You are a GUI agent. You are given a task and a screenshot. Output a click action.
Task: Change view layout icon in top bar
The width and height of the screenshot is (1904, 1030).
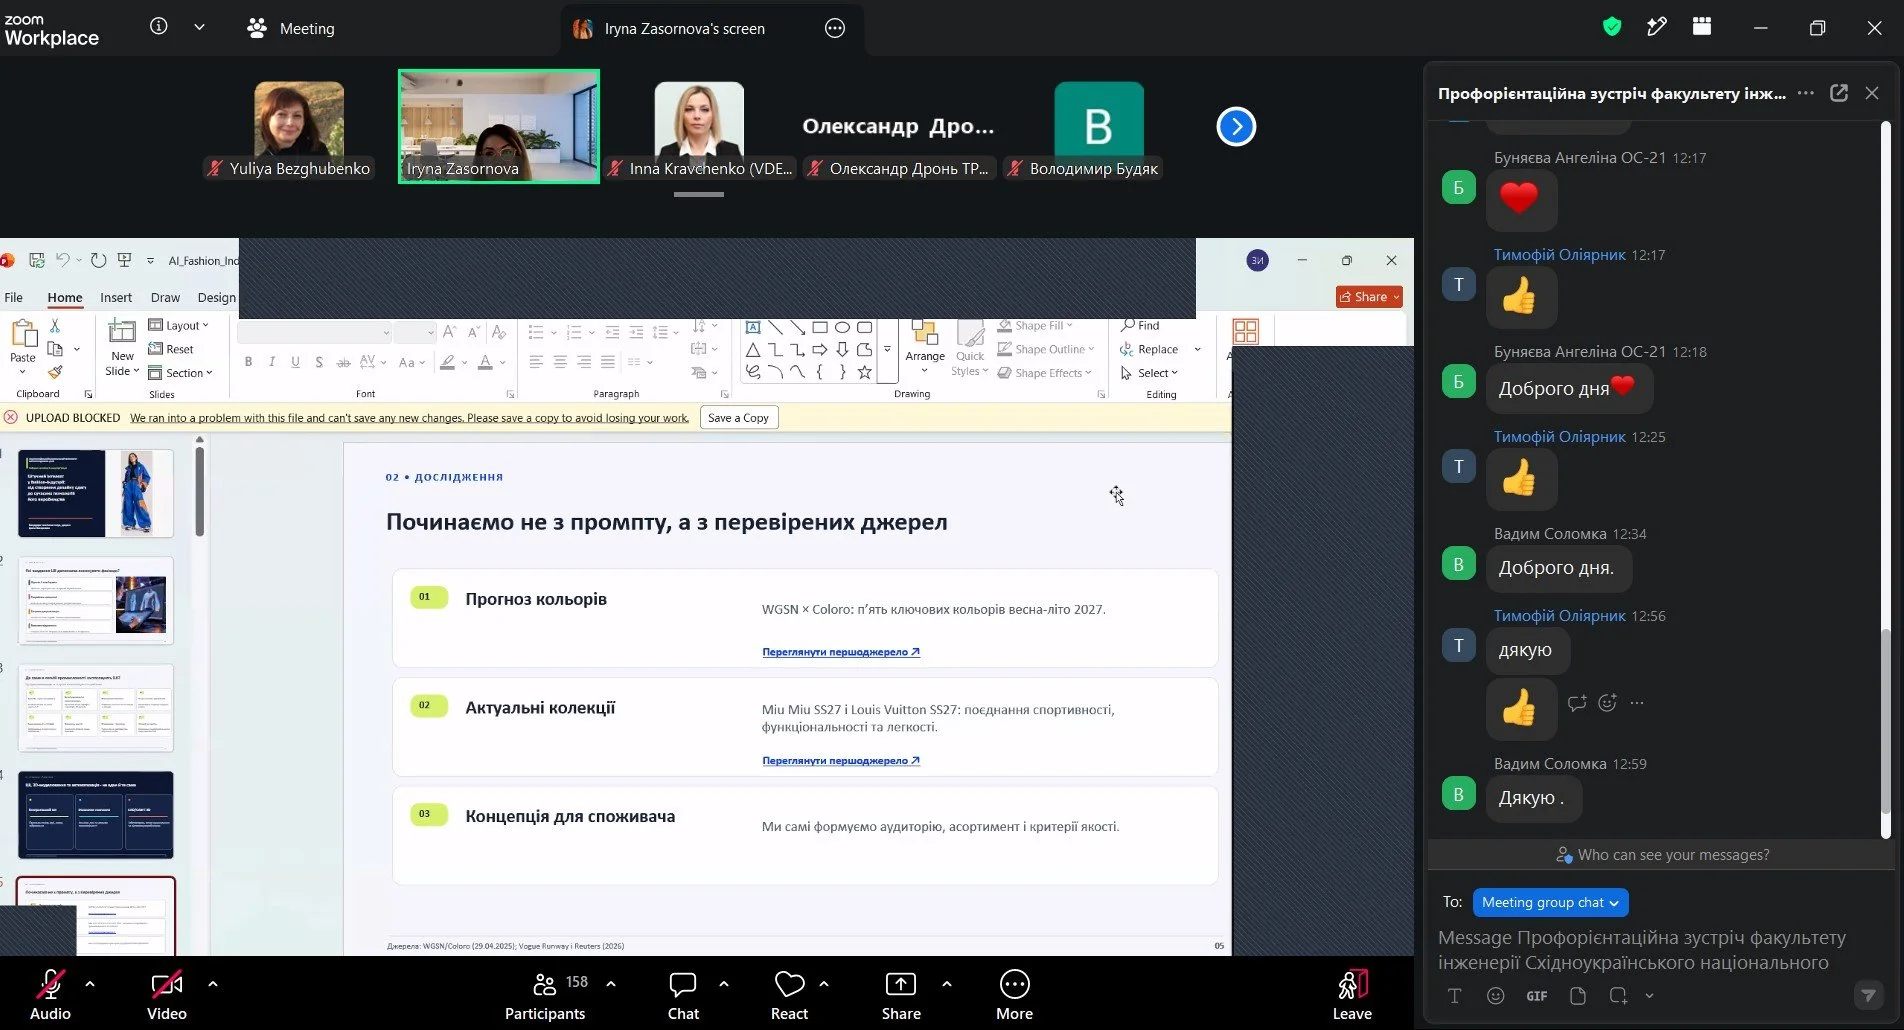pyautogui.click(x=1702, y=27)
